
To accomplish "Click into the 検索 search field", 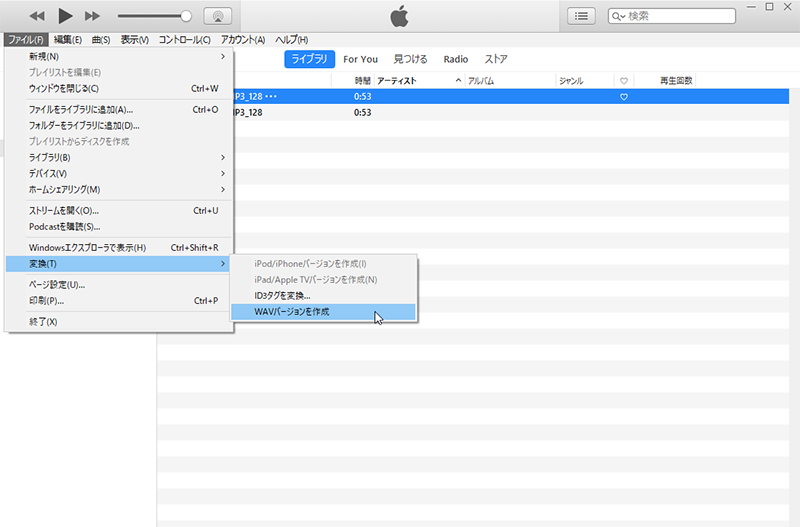I will [672, 16].
